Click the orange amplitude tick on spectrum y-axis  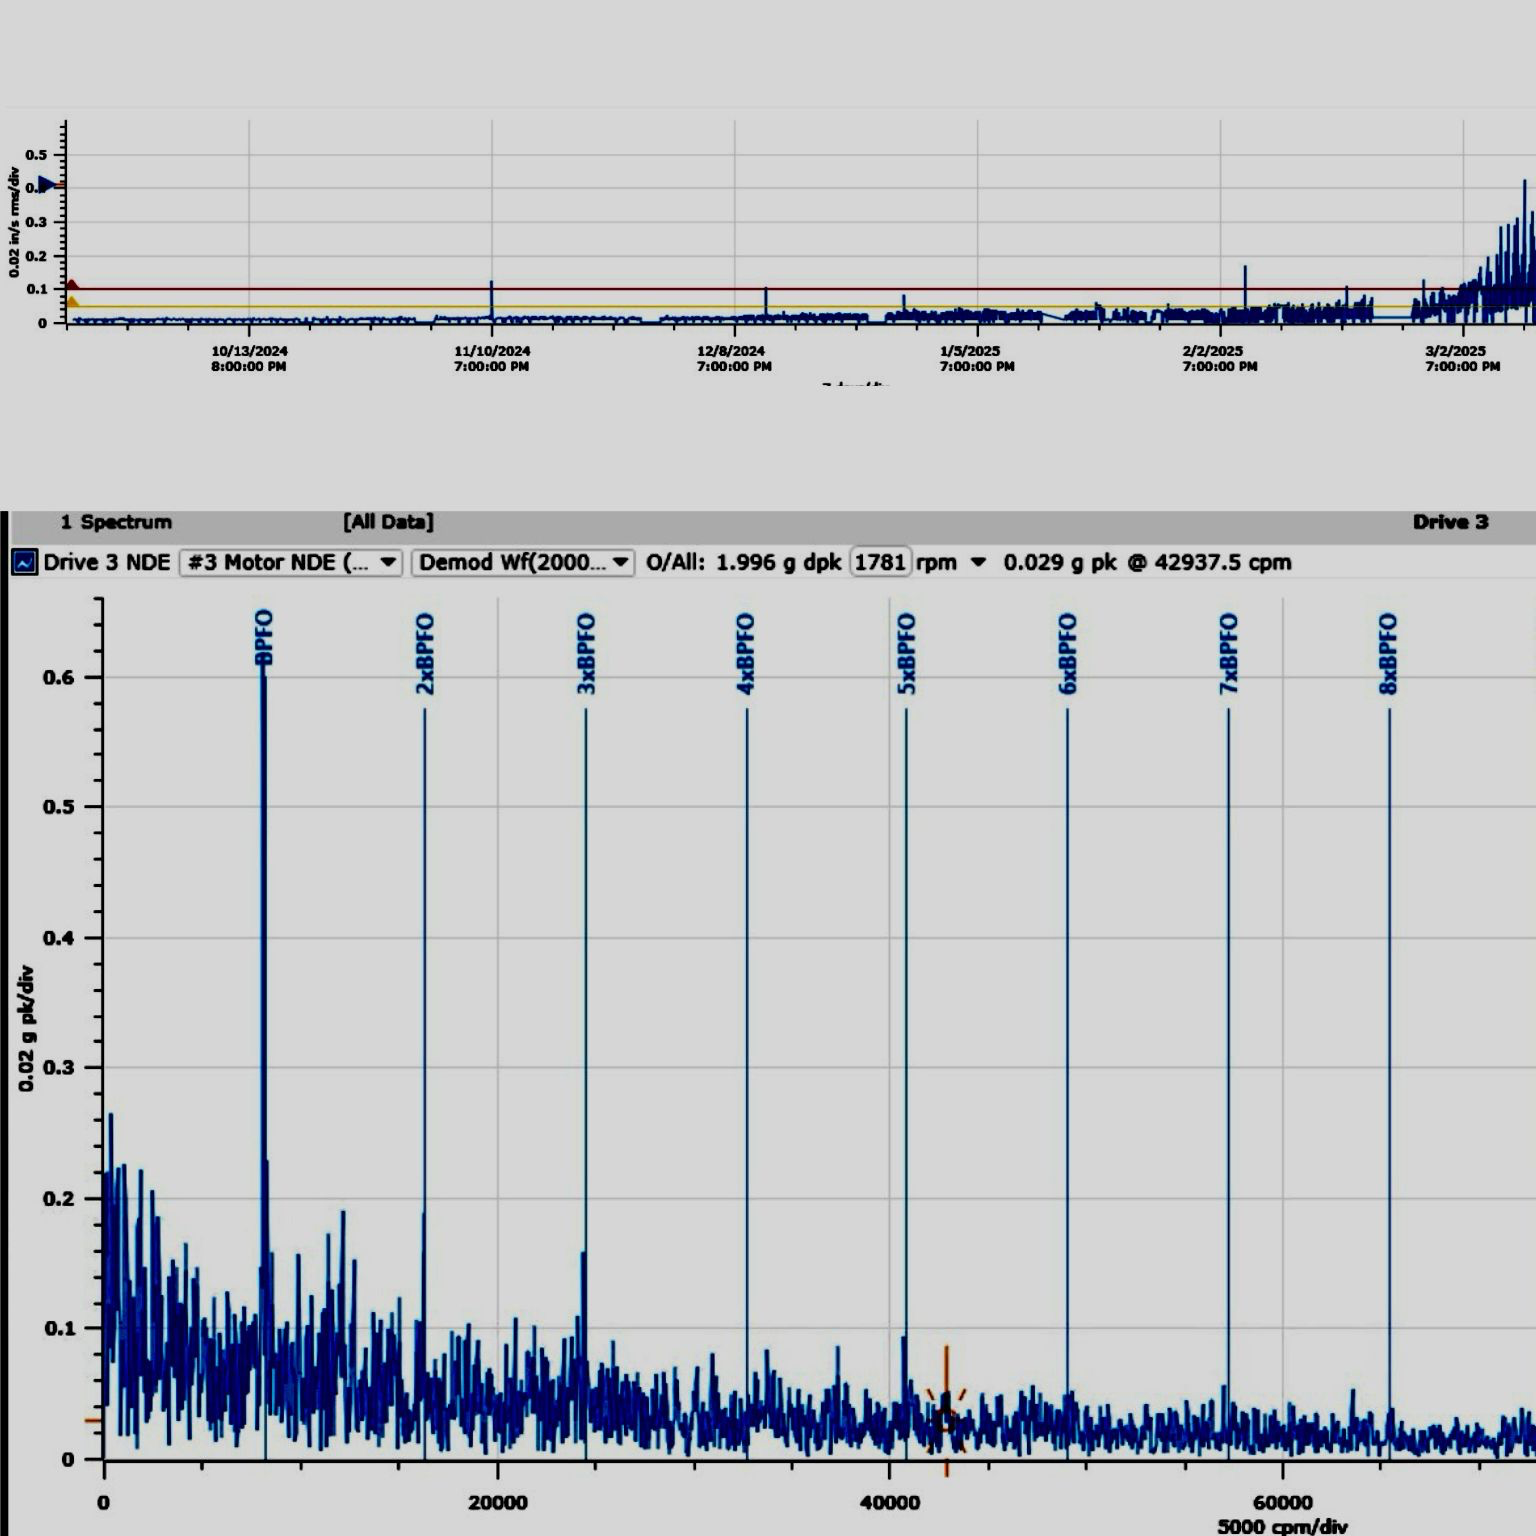(93, 1420)
